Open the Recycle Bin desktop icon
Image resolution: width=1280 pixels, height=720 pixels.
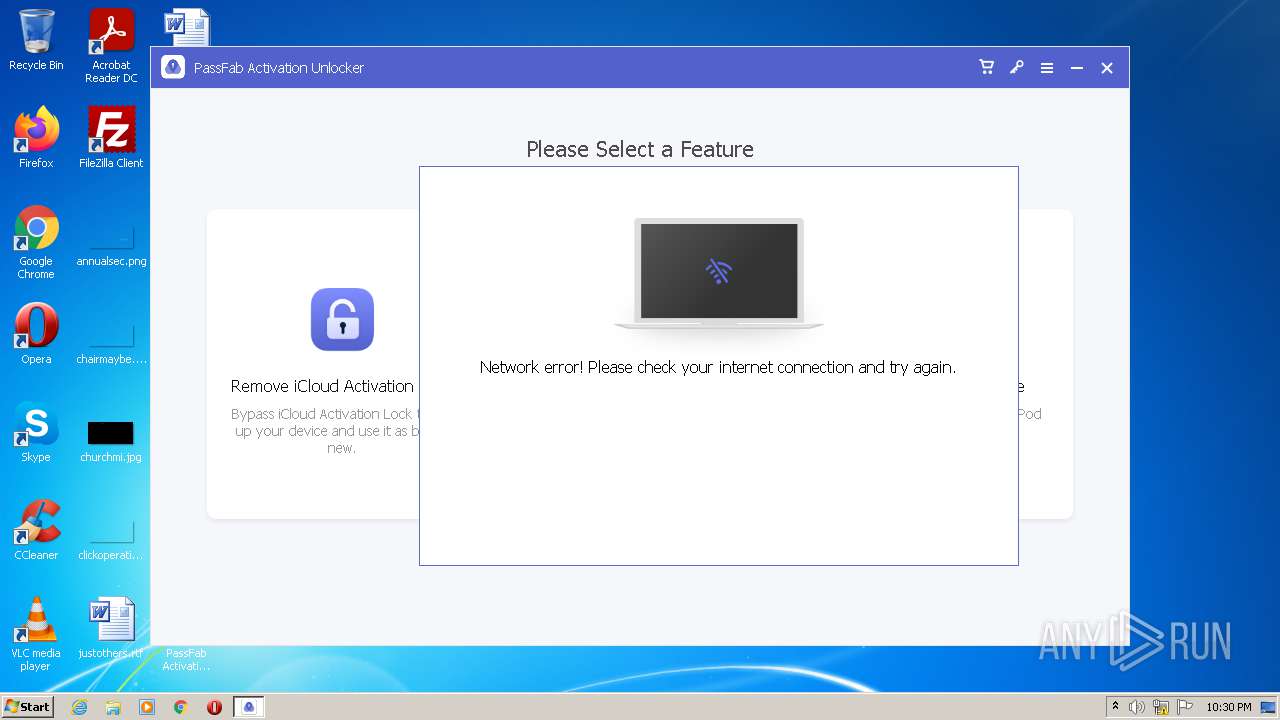click(x=36, y=40)
